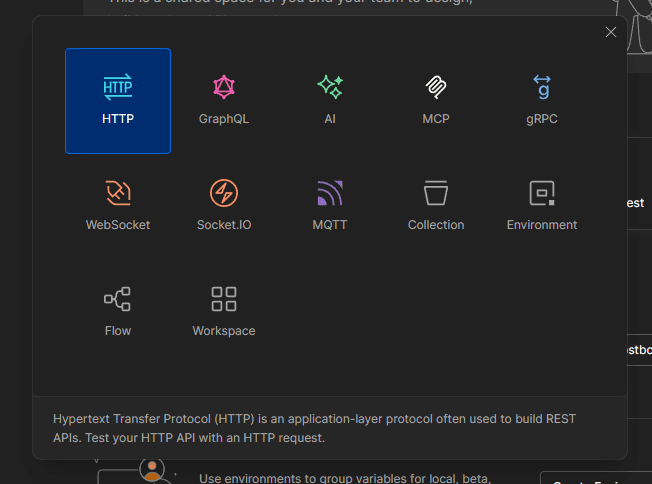Click the WebSocket text label
Screen dimensions: 652x484
(x=118, y=225)
